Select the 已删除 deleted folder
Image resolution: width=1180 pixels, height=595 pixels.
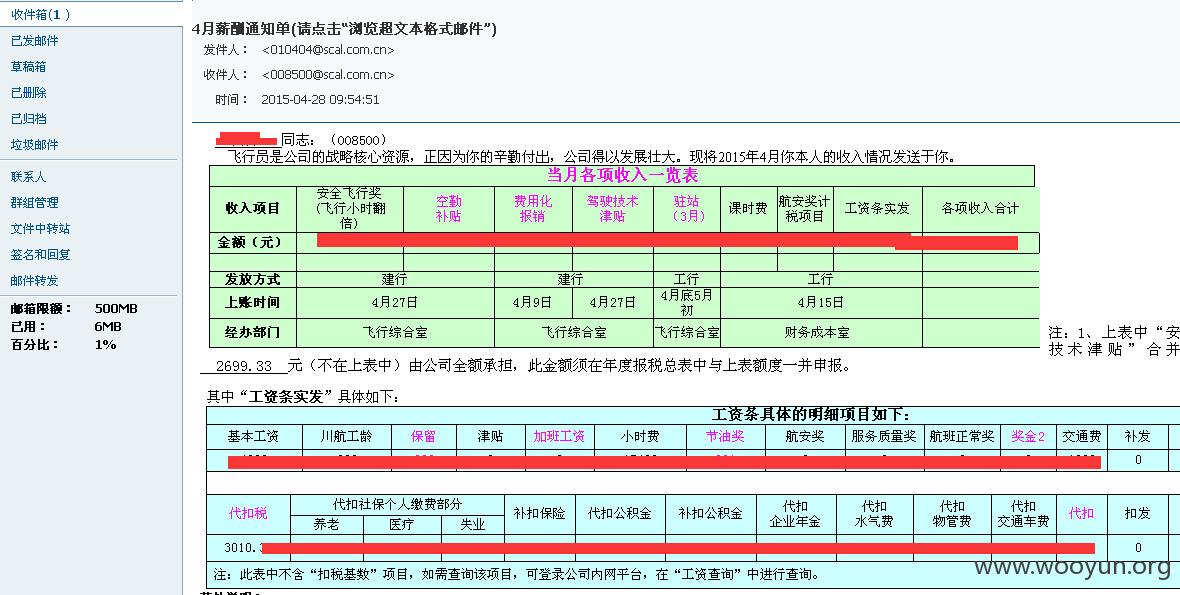pyautogui.click(x=29, y=93)
